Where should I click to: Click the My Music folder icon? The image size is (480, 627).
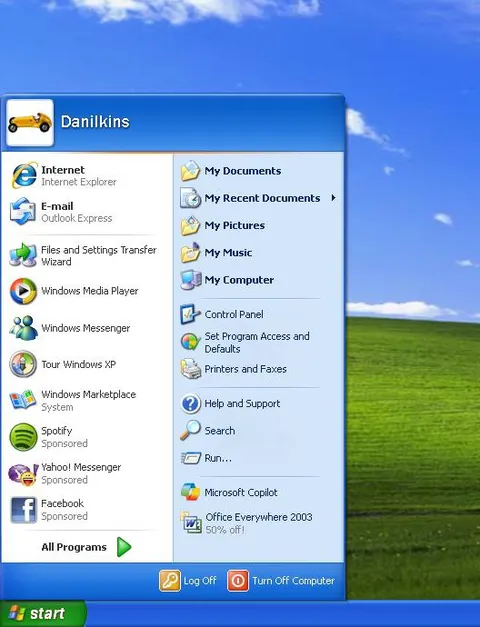pyautogui.click(x=190, y=252)
